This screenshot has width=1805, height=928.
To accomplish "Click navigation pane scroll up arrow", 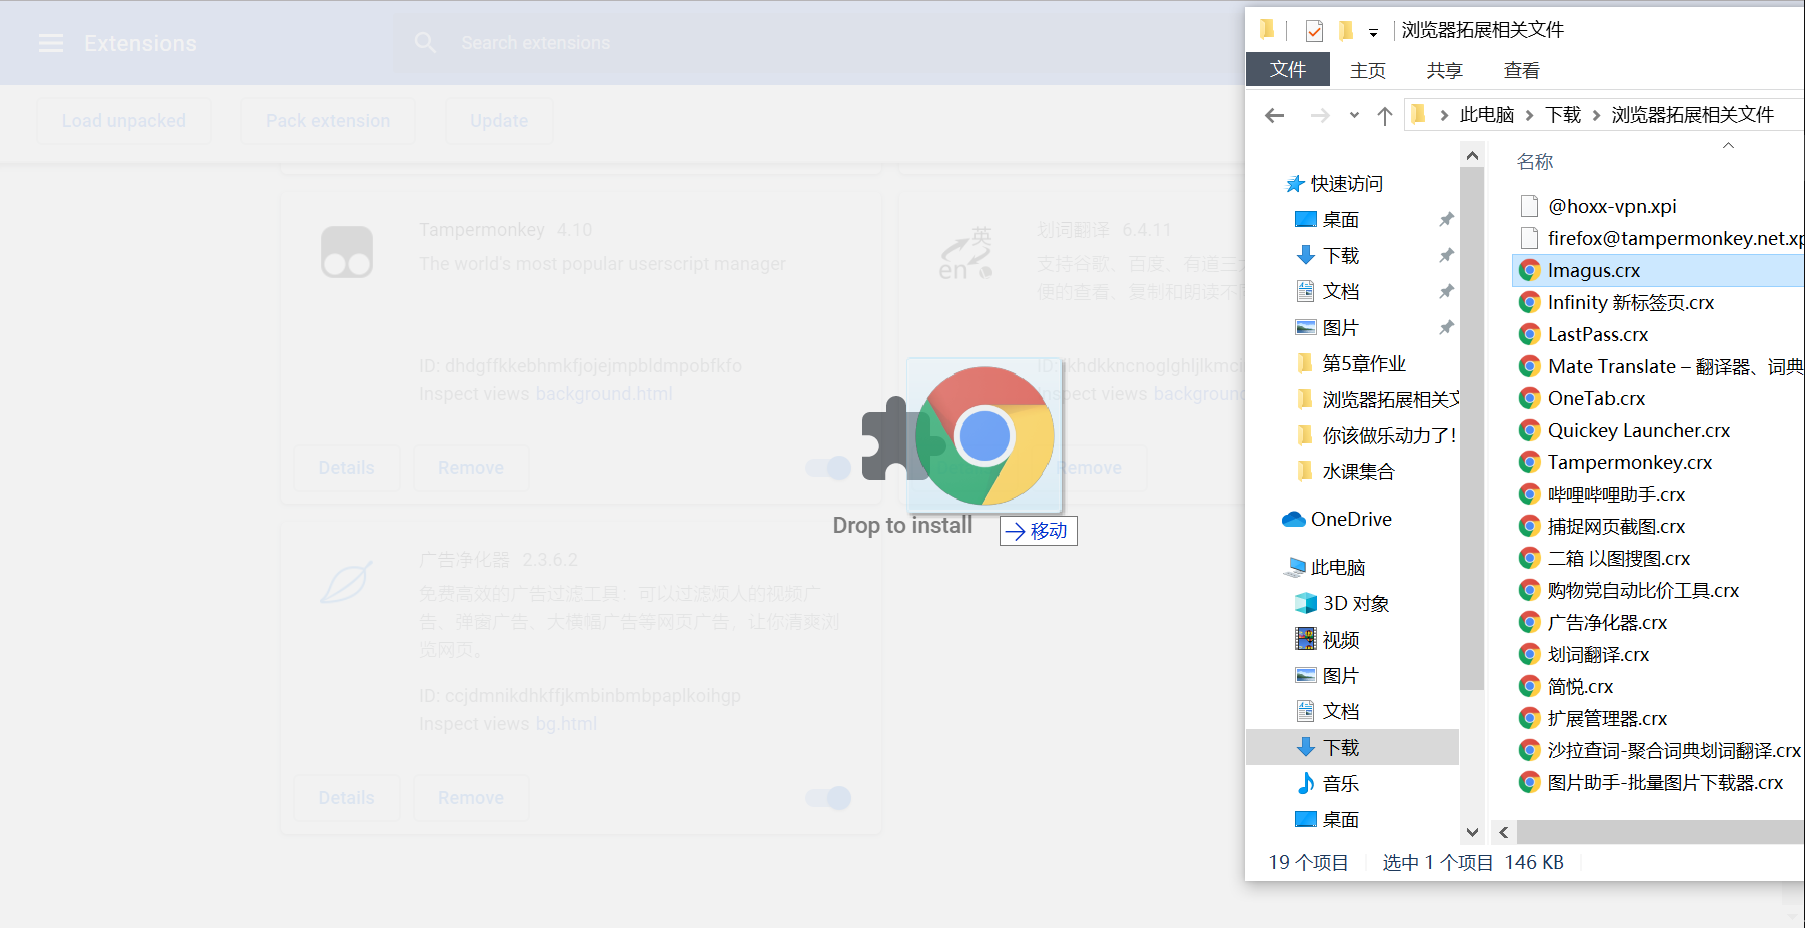I will click(1471, 156).
